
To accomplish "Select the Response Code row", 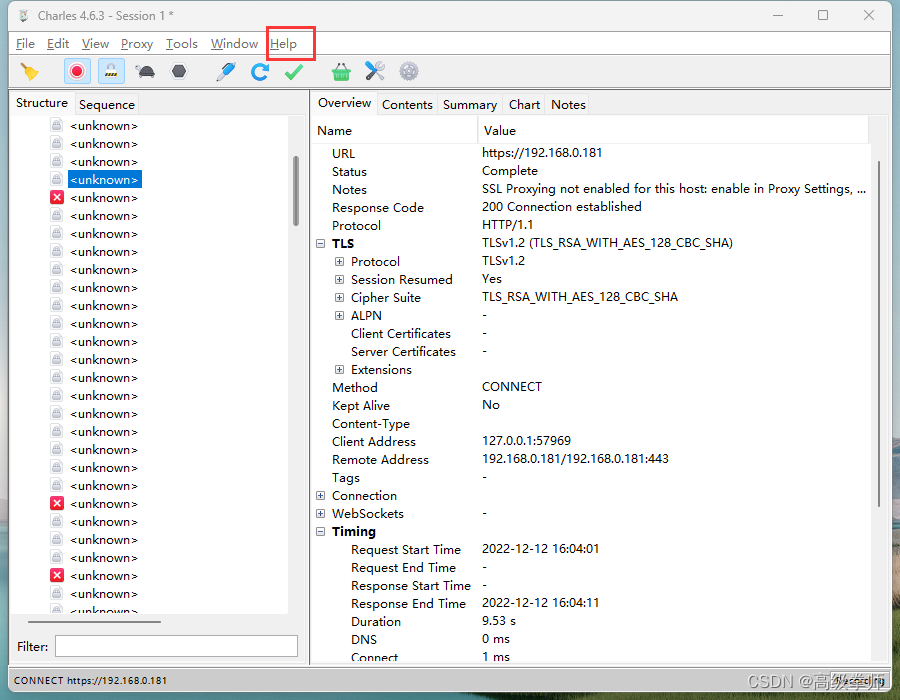I will point(591,207).
